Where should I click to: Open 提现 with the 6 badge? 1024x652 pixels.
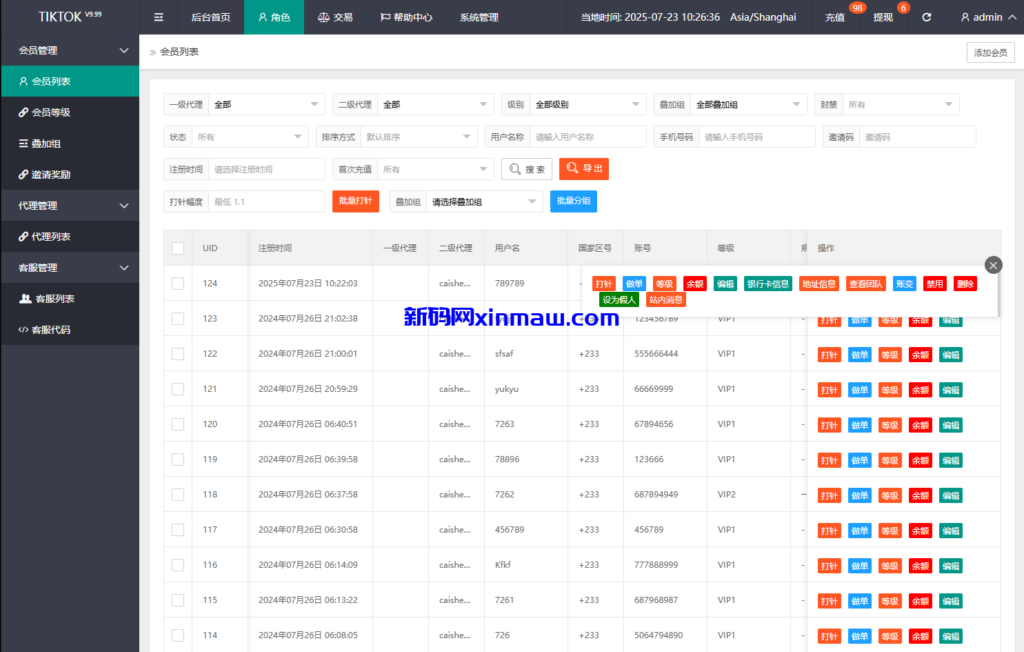(x=882, y=17)
